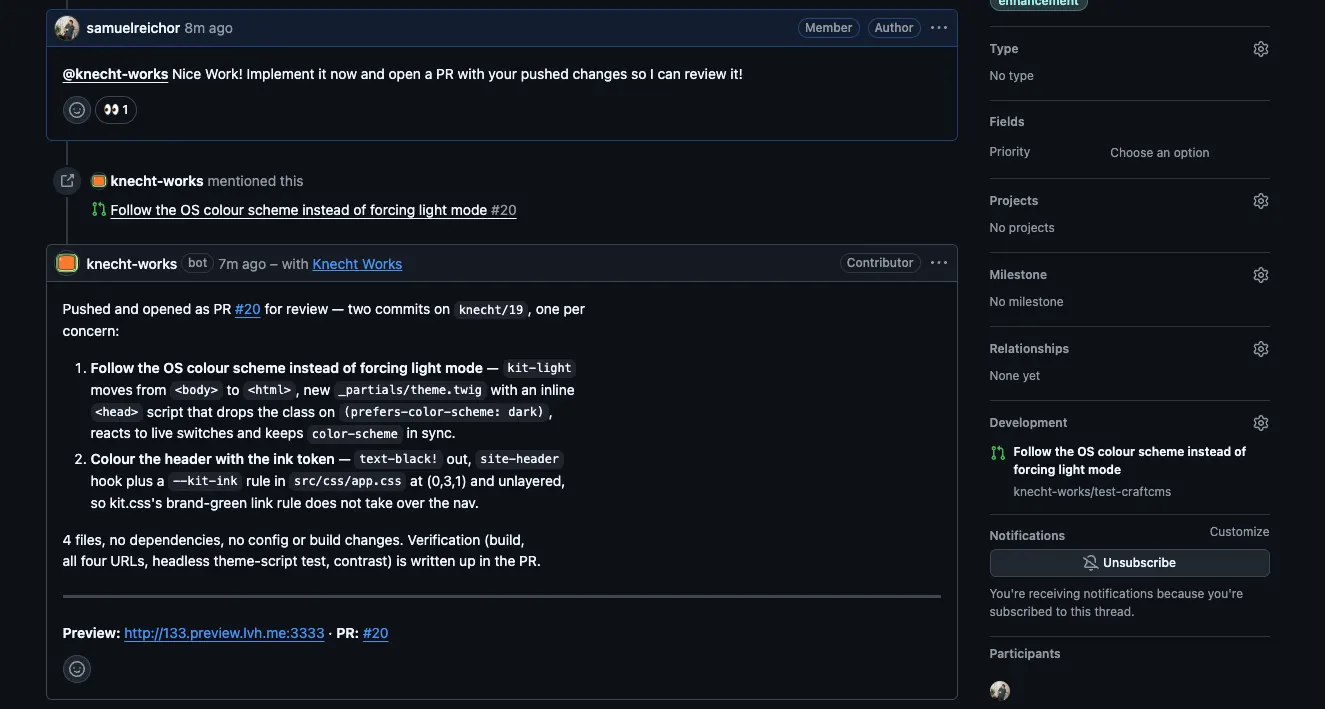Click the cross-reference icon in timeline
The image size is (1325, 709).
click(67, 181)
